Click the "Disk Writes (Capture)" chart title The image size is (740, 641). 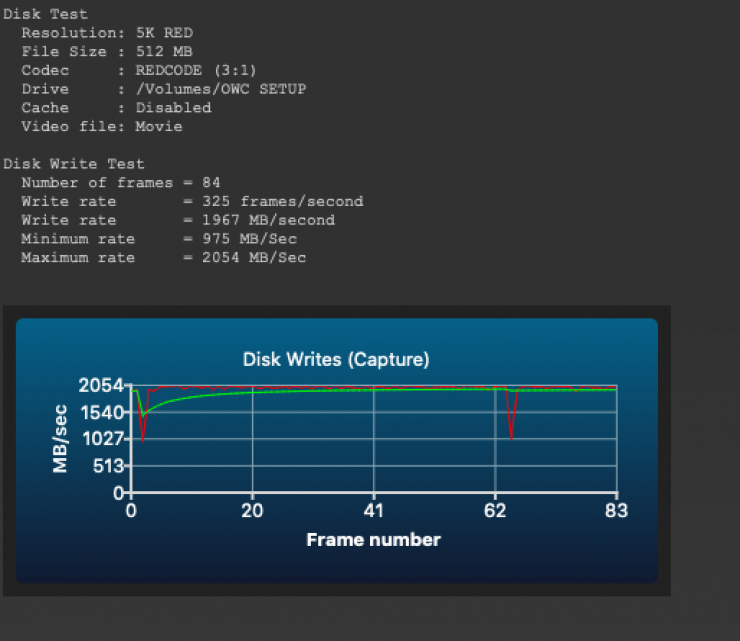click(336, 359)
